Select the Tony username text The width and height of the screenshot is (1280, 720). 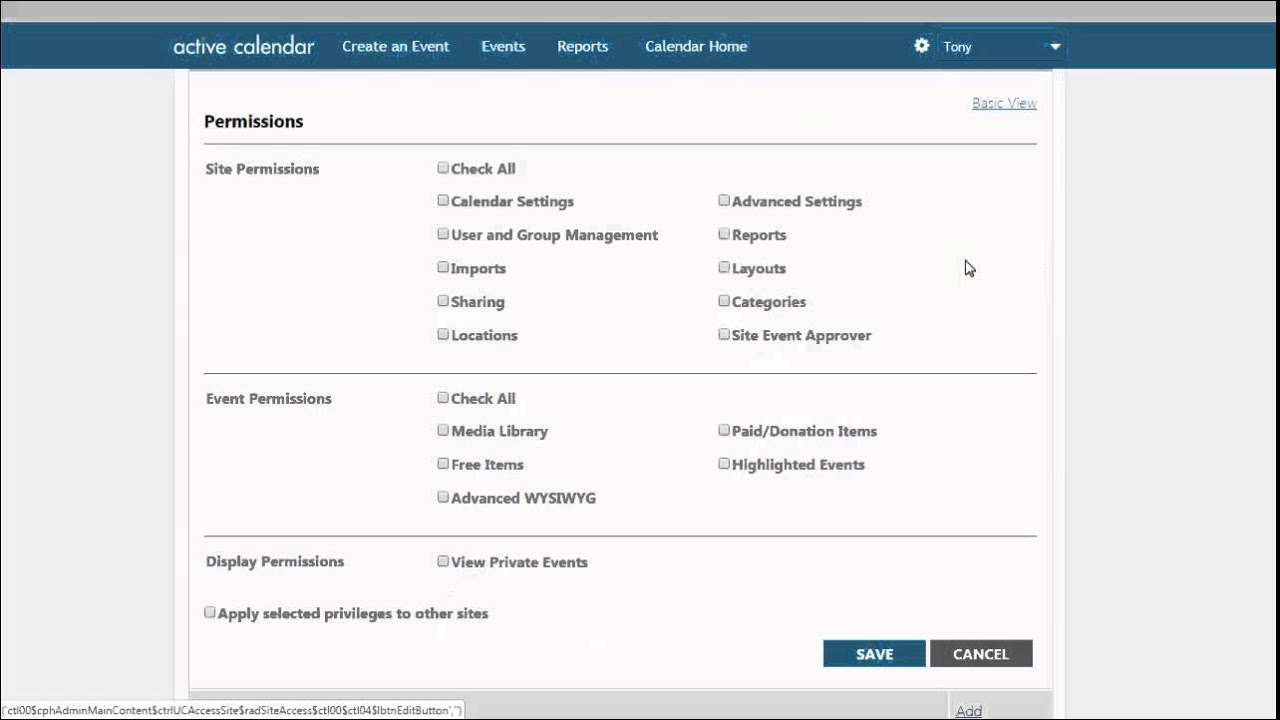pos(957,47)
